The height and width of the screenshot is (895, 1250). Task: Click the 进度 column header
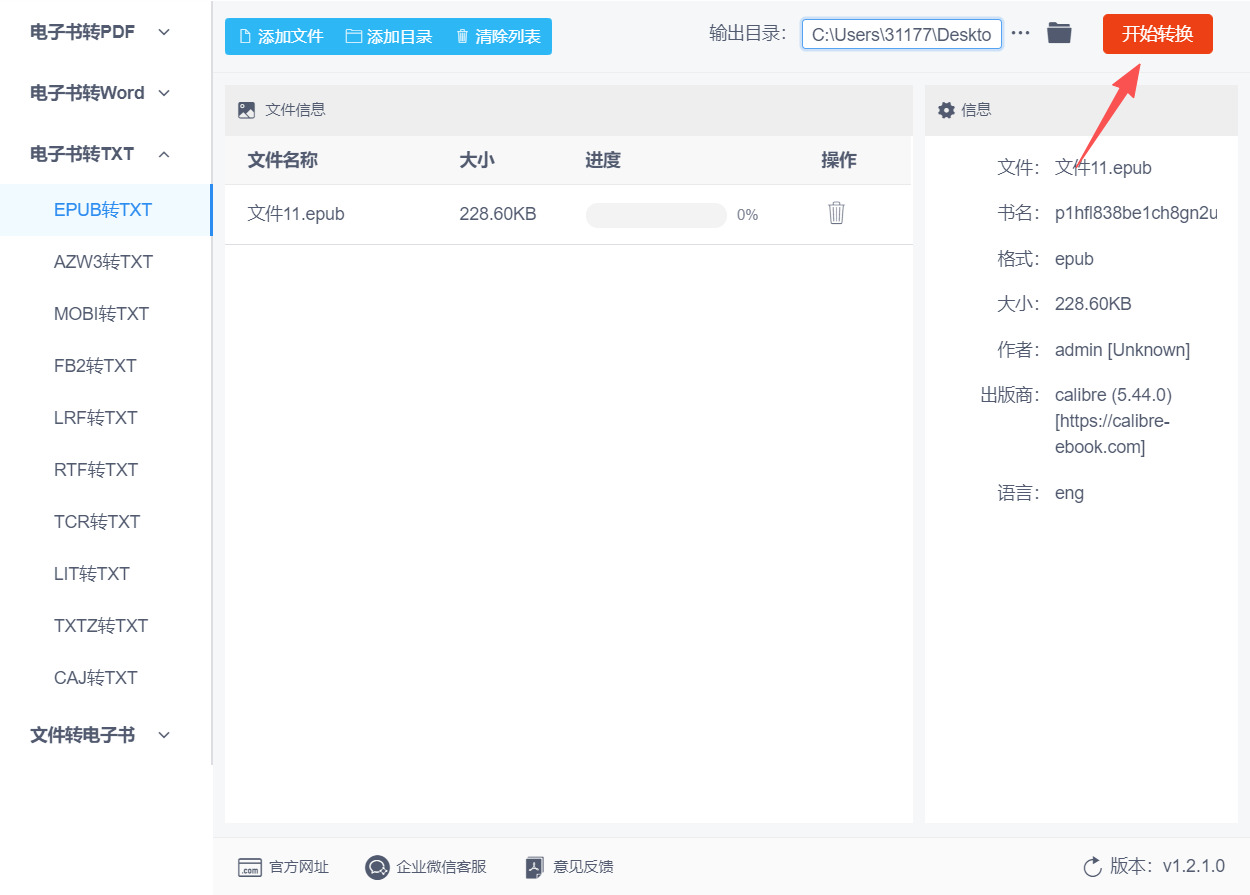603,161
